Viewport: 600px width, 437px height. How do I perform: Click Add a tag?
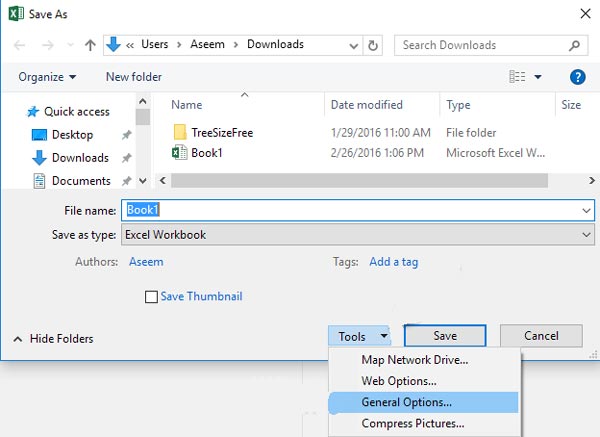[x=393, y=262]
